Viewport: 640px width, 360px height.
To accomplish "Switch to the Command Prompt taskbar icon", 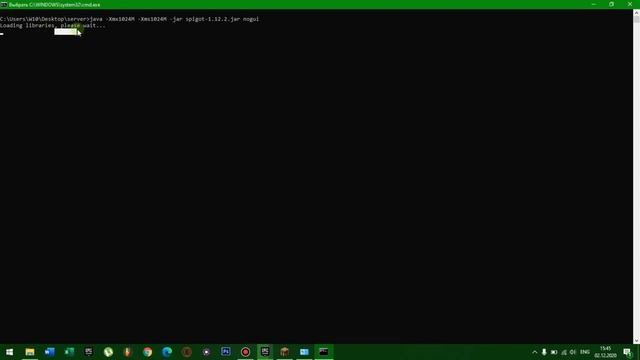I will (324, 352).
